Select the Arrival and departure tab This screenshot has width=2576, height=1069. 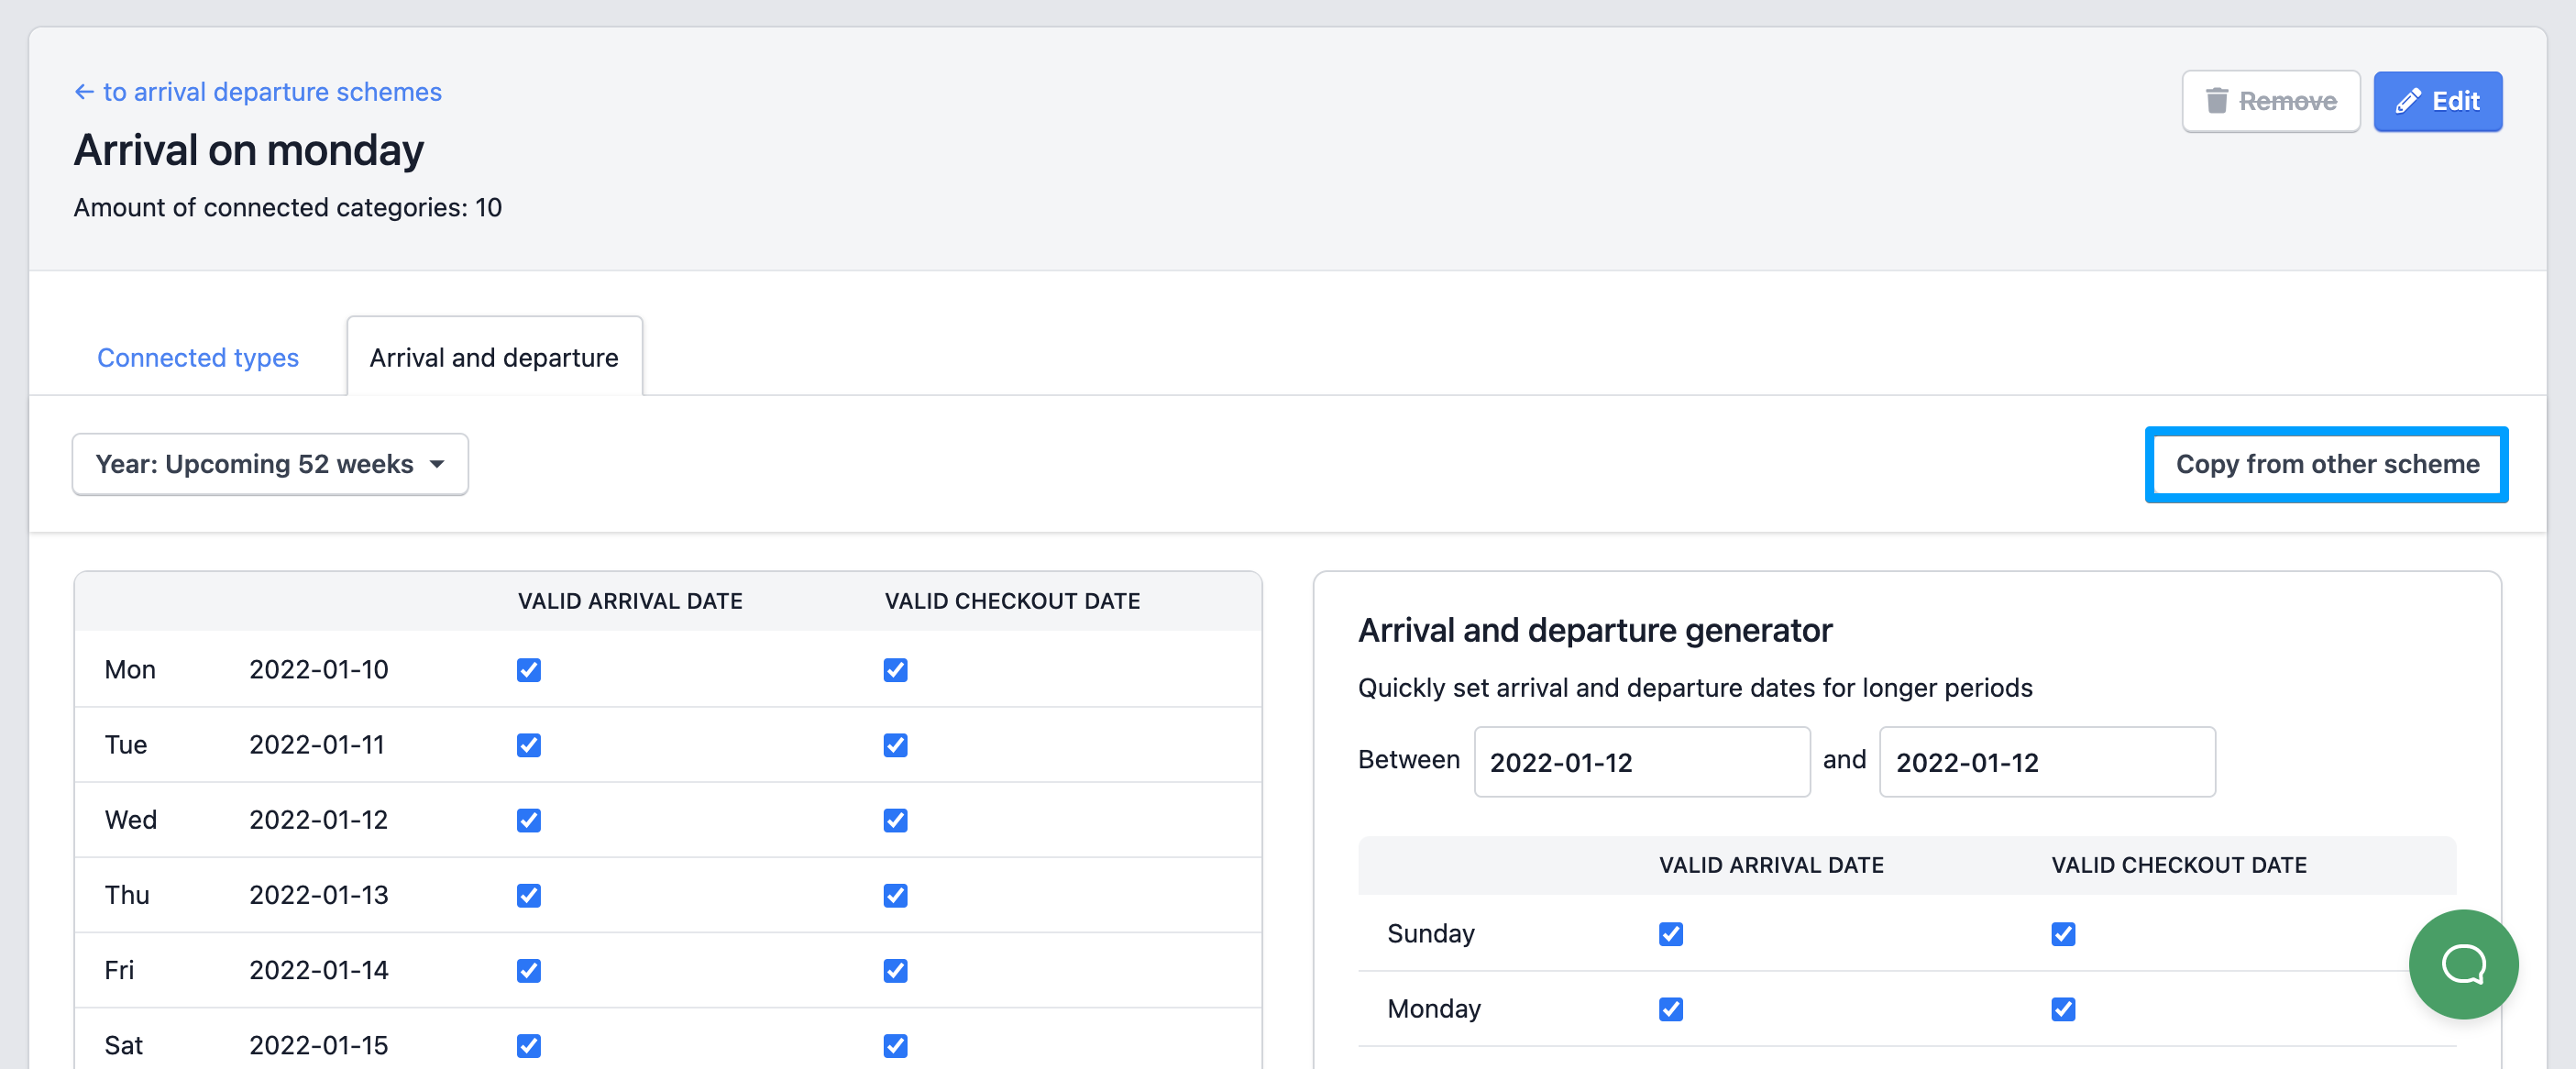[x=494, y=358]
